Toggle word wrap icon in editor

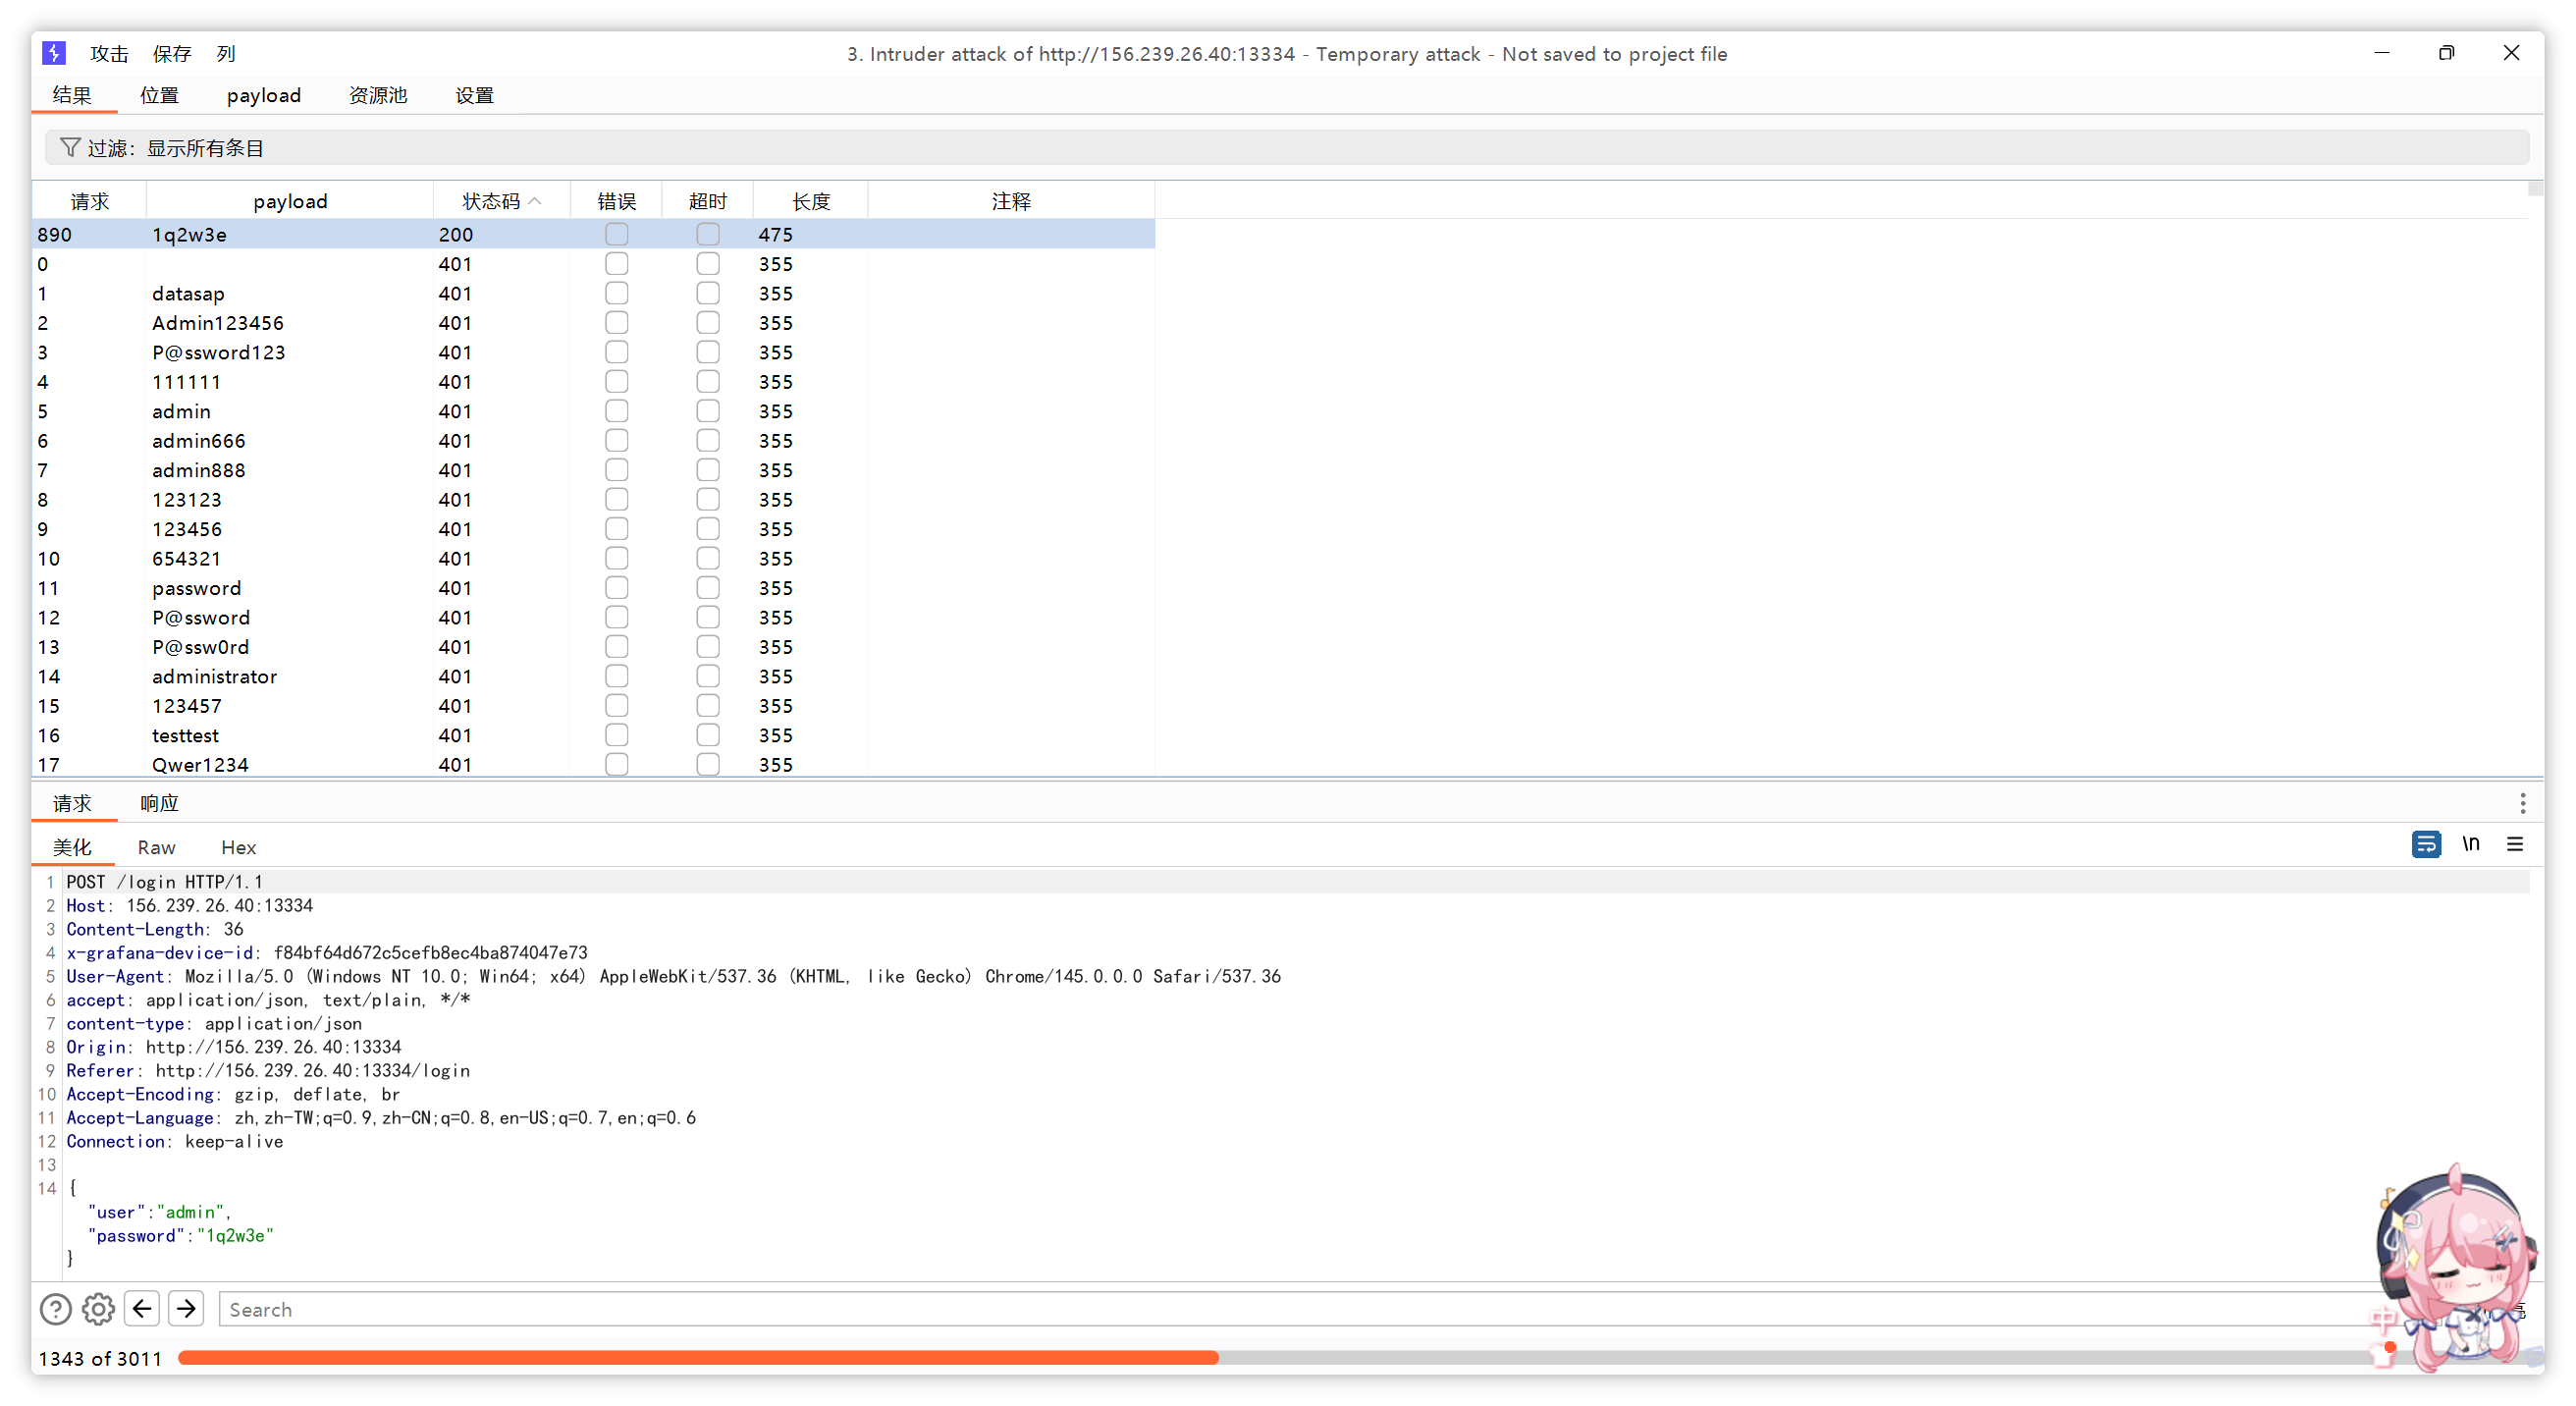click(2425, 844)
